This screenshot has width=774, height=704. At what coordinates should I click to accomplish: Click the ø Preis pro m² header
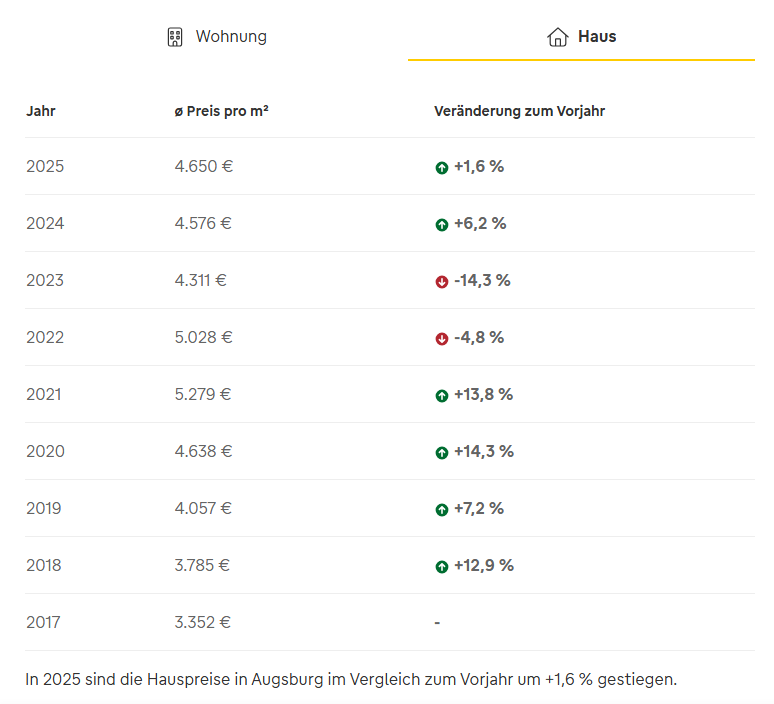221,111
